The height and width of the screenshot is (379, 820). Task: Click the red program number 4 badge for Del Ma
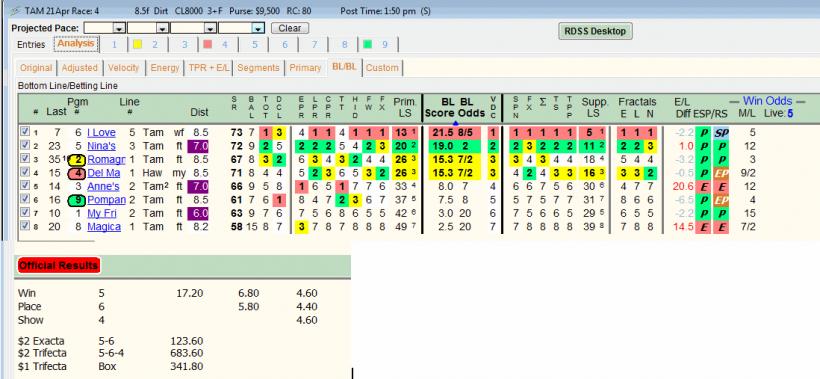click(x=76, y=173)
